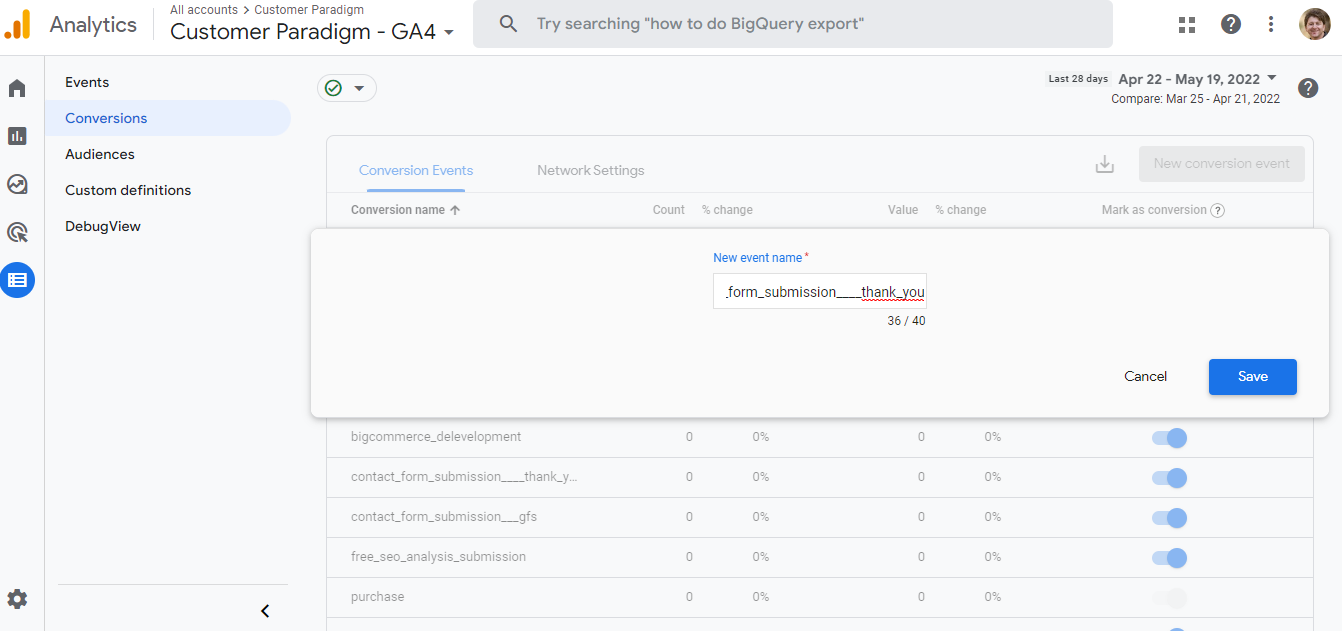Toggle free_seo_analysis_submission conversion switch

(x=1169, y=558)
